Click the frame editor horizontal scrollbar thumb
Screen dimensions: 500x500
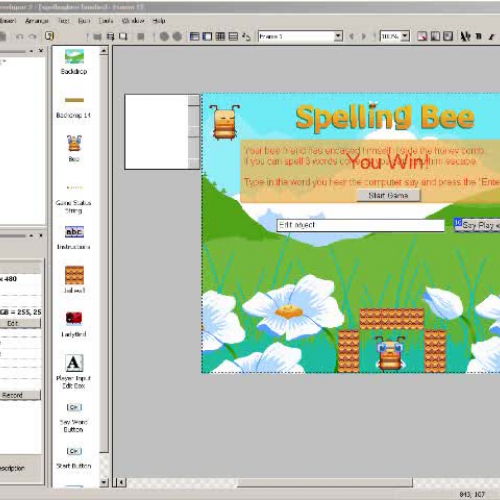click(325, 482)
